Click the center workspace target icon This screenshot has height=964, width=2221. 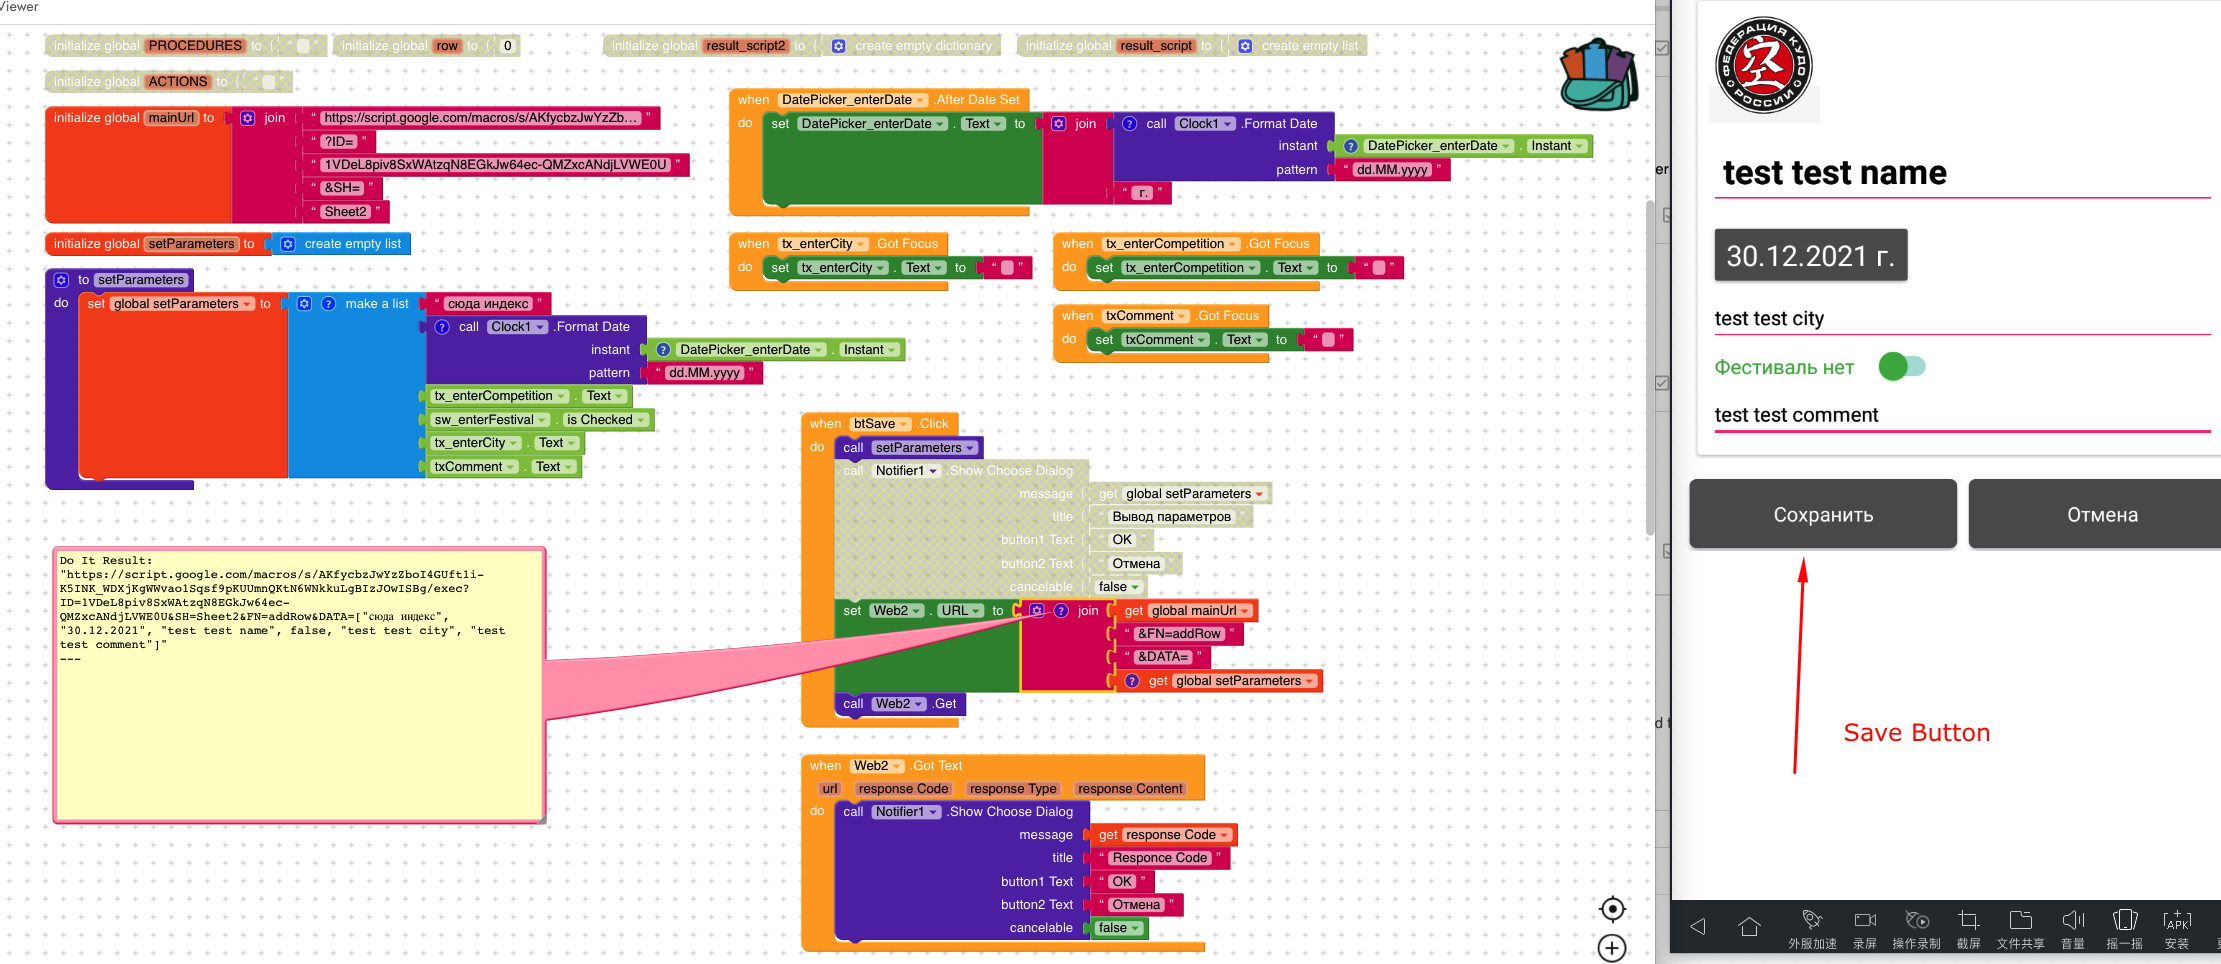(x=1612, y=909)
